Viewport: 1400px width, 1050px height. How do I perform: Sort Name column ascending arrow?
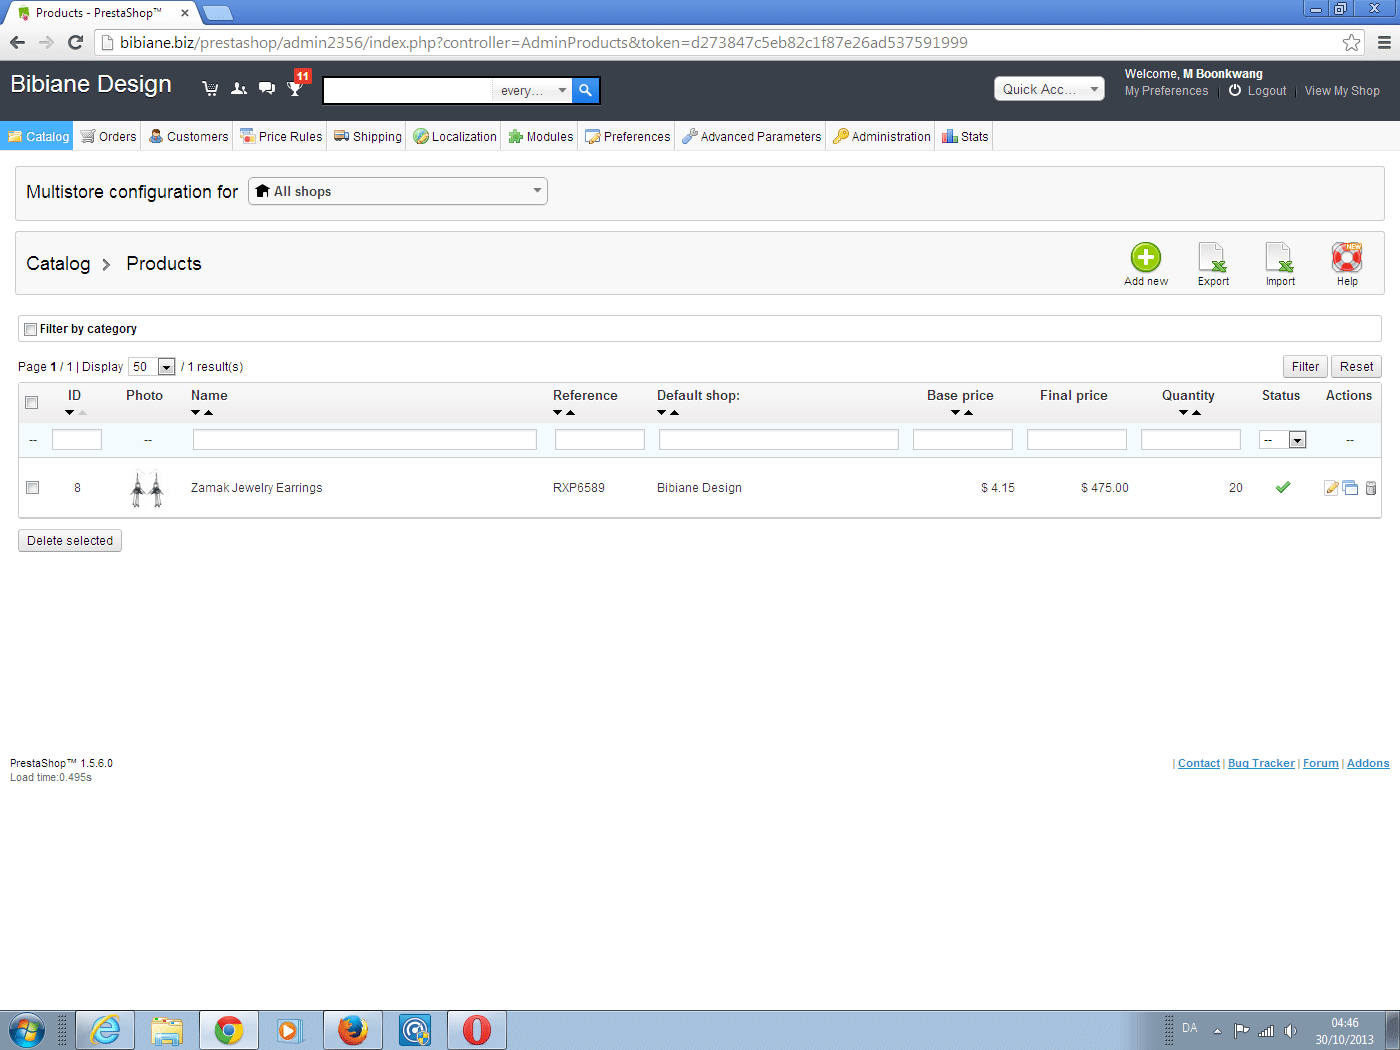(x=208, y=413)
